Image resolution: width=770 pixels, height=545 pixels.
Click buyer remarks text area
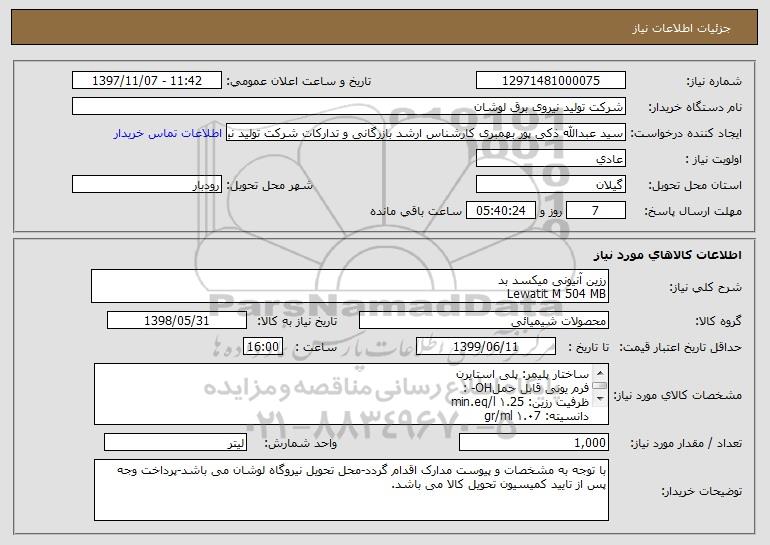coord(351,490)
